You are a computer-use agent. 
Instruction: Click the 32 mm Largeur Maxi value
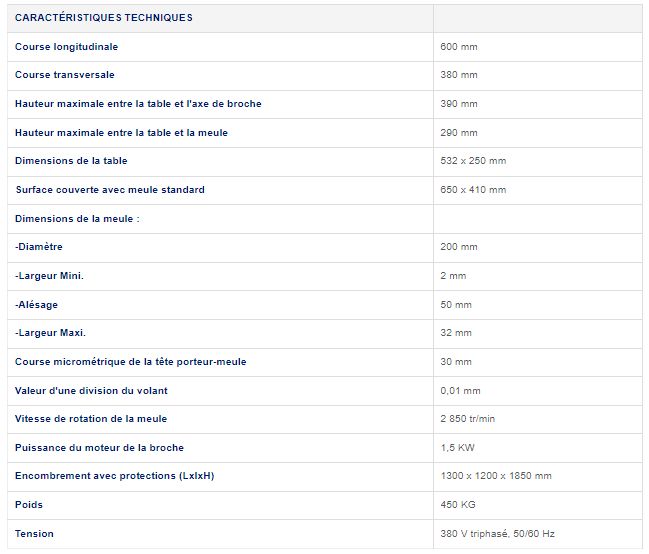tap(456, 333)
